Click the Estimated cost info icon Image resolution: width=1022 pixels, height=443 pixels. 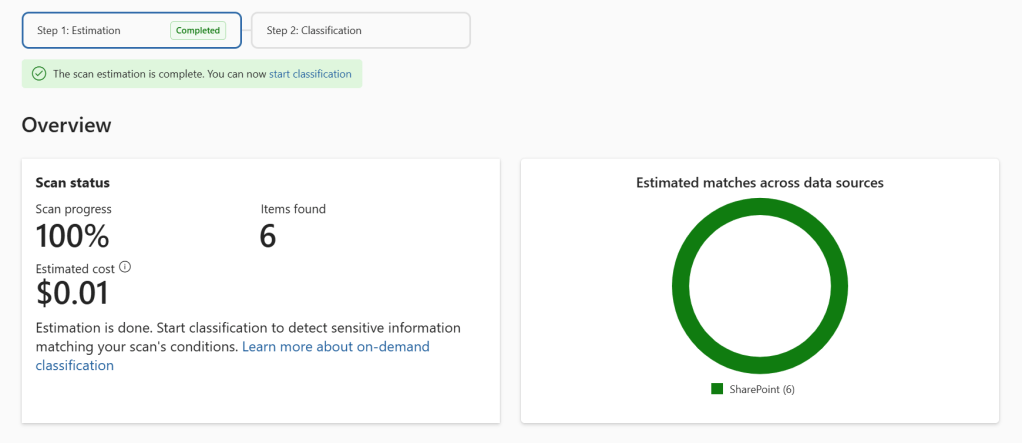pos(125,268)
